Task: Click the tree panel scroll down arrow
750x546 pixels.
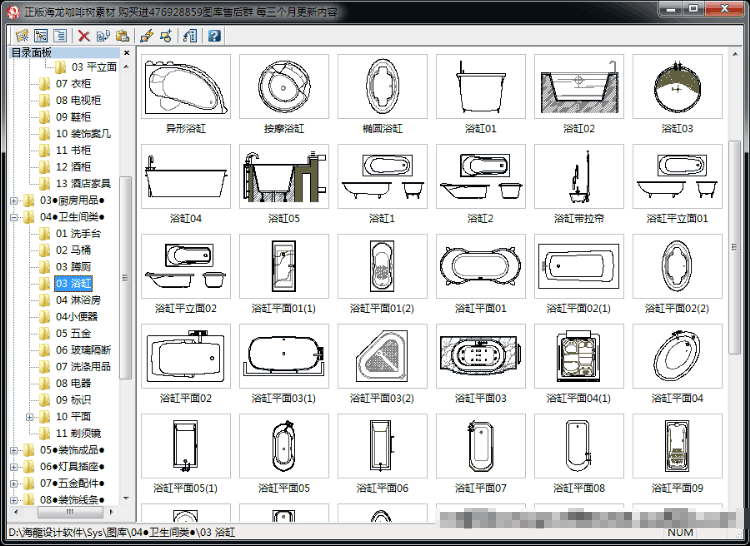Action: (126, 498)
